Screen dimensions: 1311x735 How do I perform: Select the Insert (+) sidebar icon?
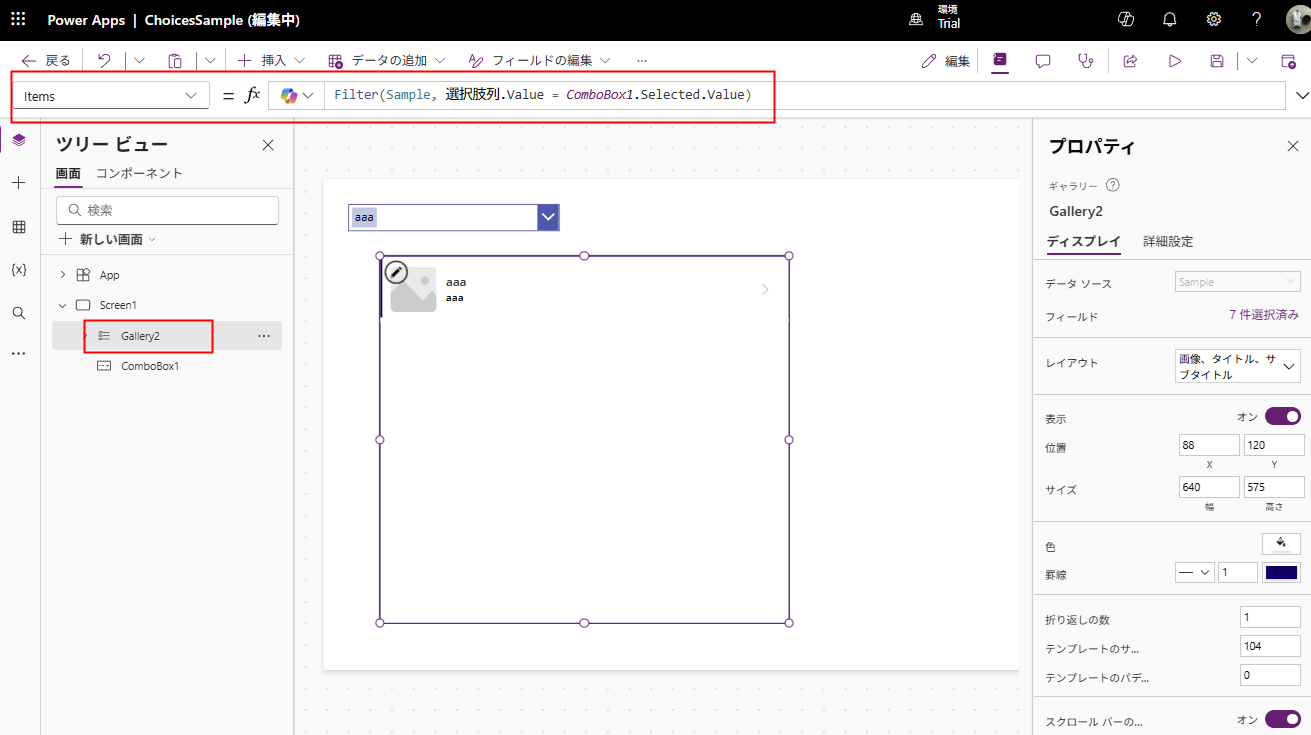click(x=18, y=183)
